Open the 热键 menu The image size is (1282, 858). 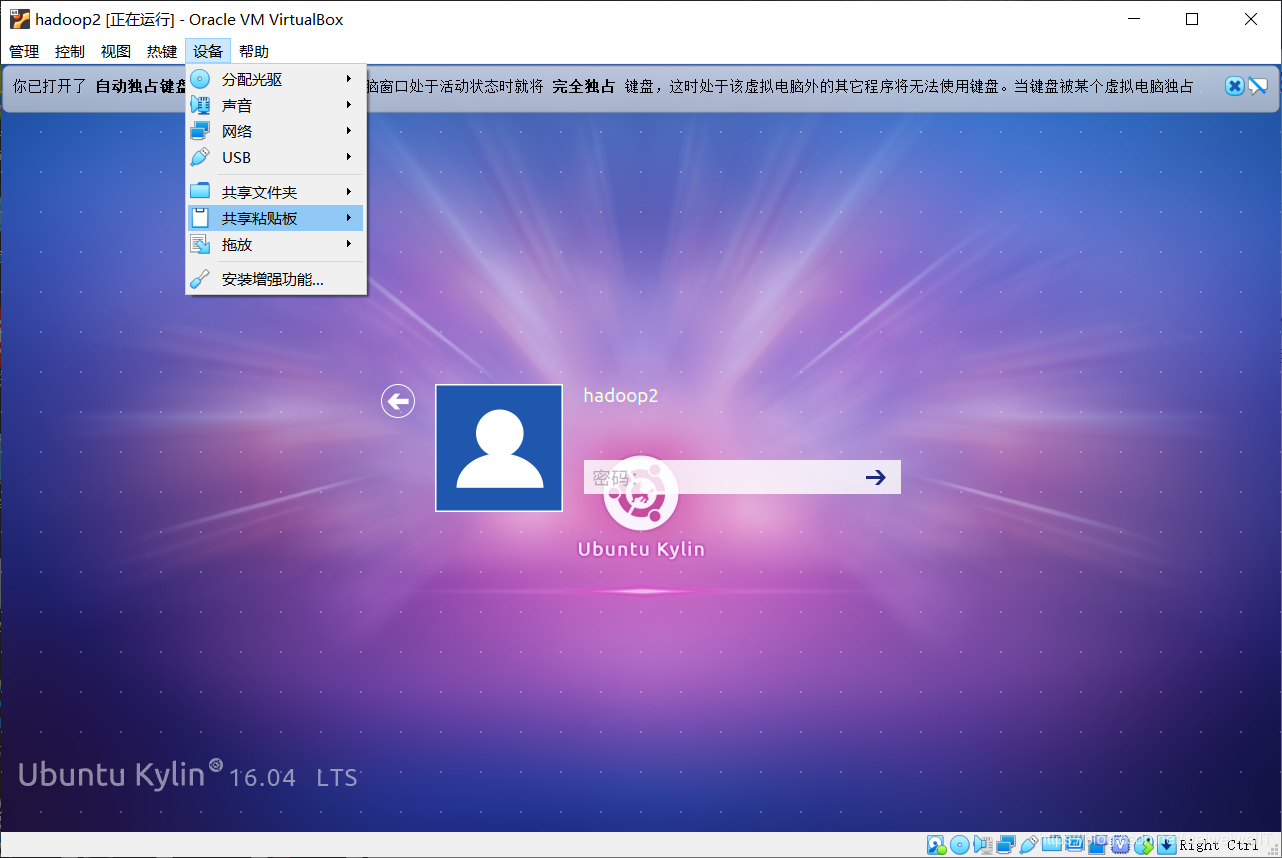pyautogui.click(x=162, y=51)
